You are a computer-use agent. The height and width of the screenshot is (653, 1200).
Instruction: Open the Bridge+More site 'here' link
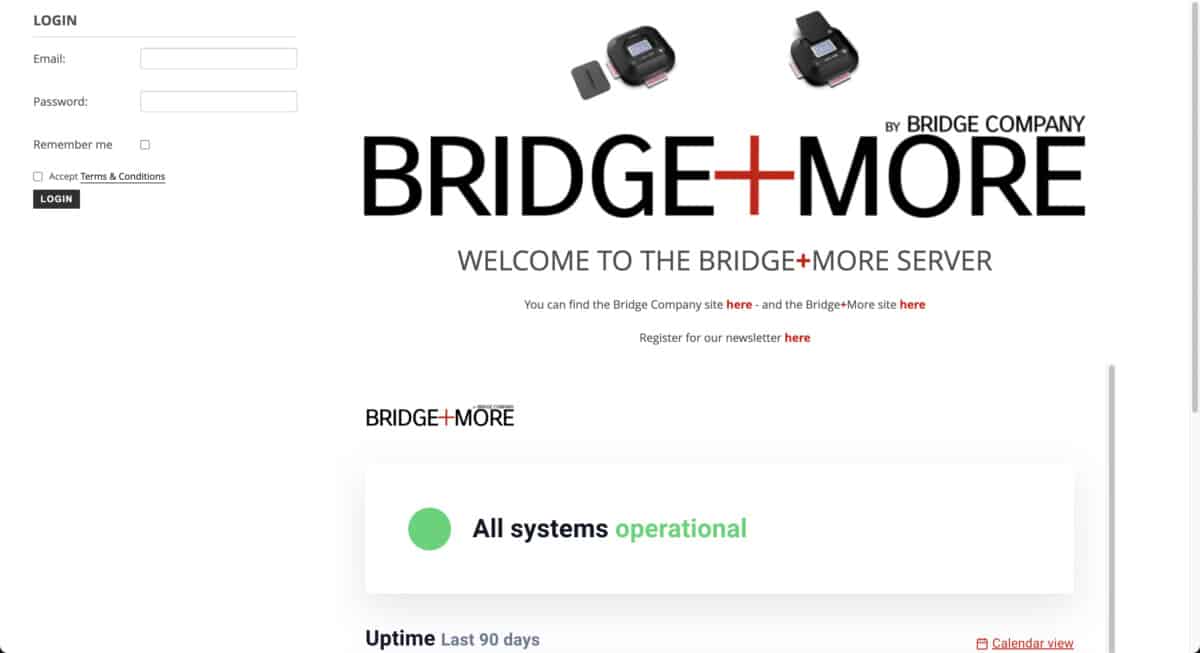[912, 304]
